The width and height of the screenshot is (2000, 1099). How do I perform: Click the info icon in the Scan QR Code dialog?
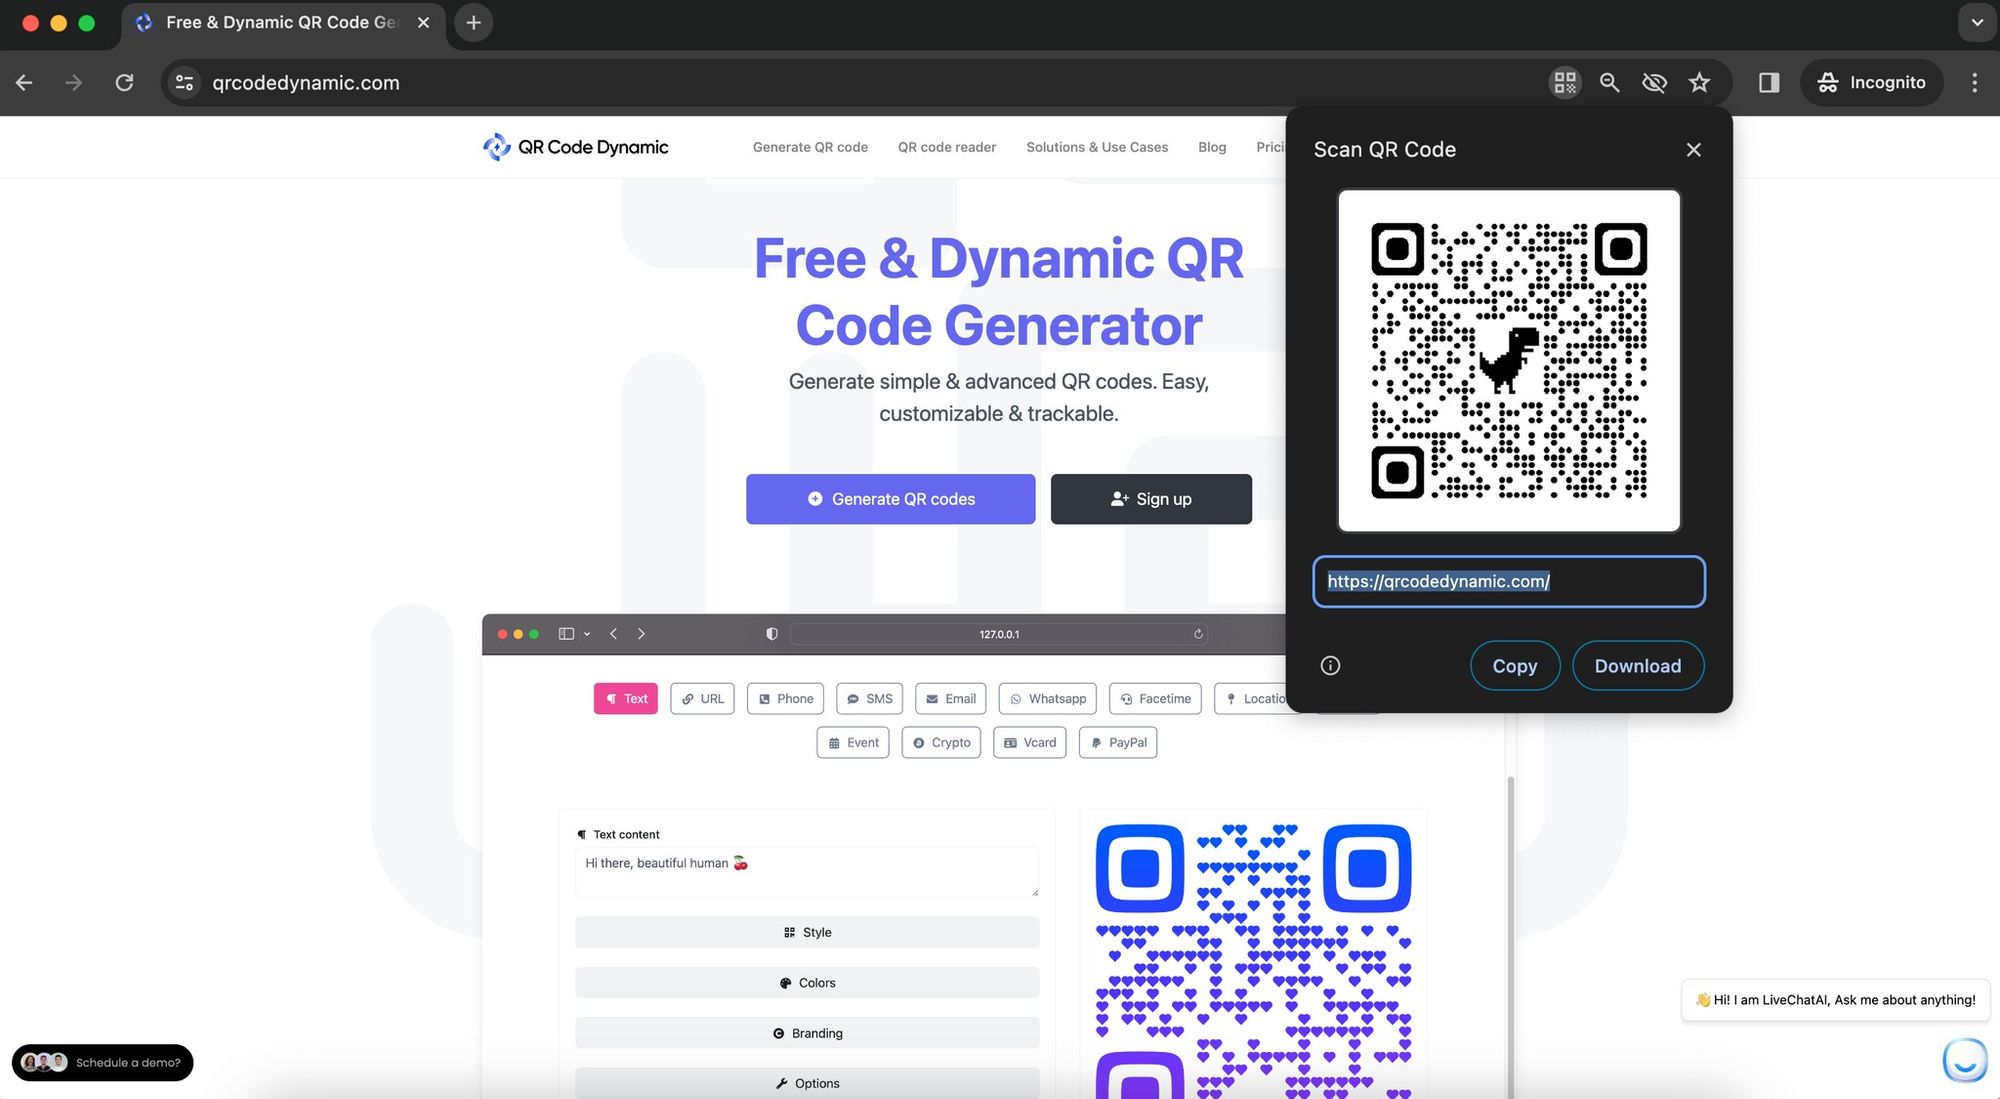coord(1330,665)
